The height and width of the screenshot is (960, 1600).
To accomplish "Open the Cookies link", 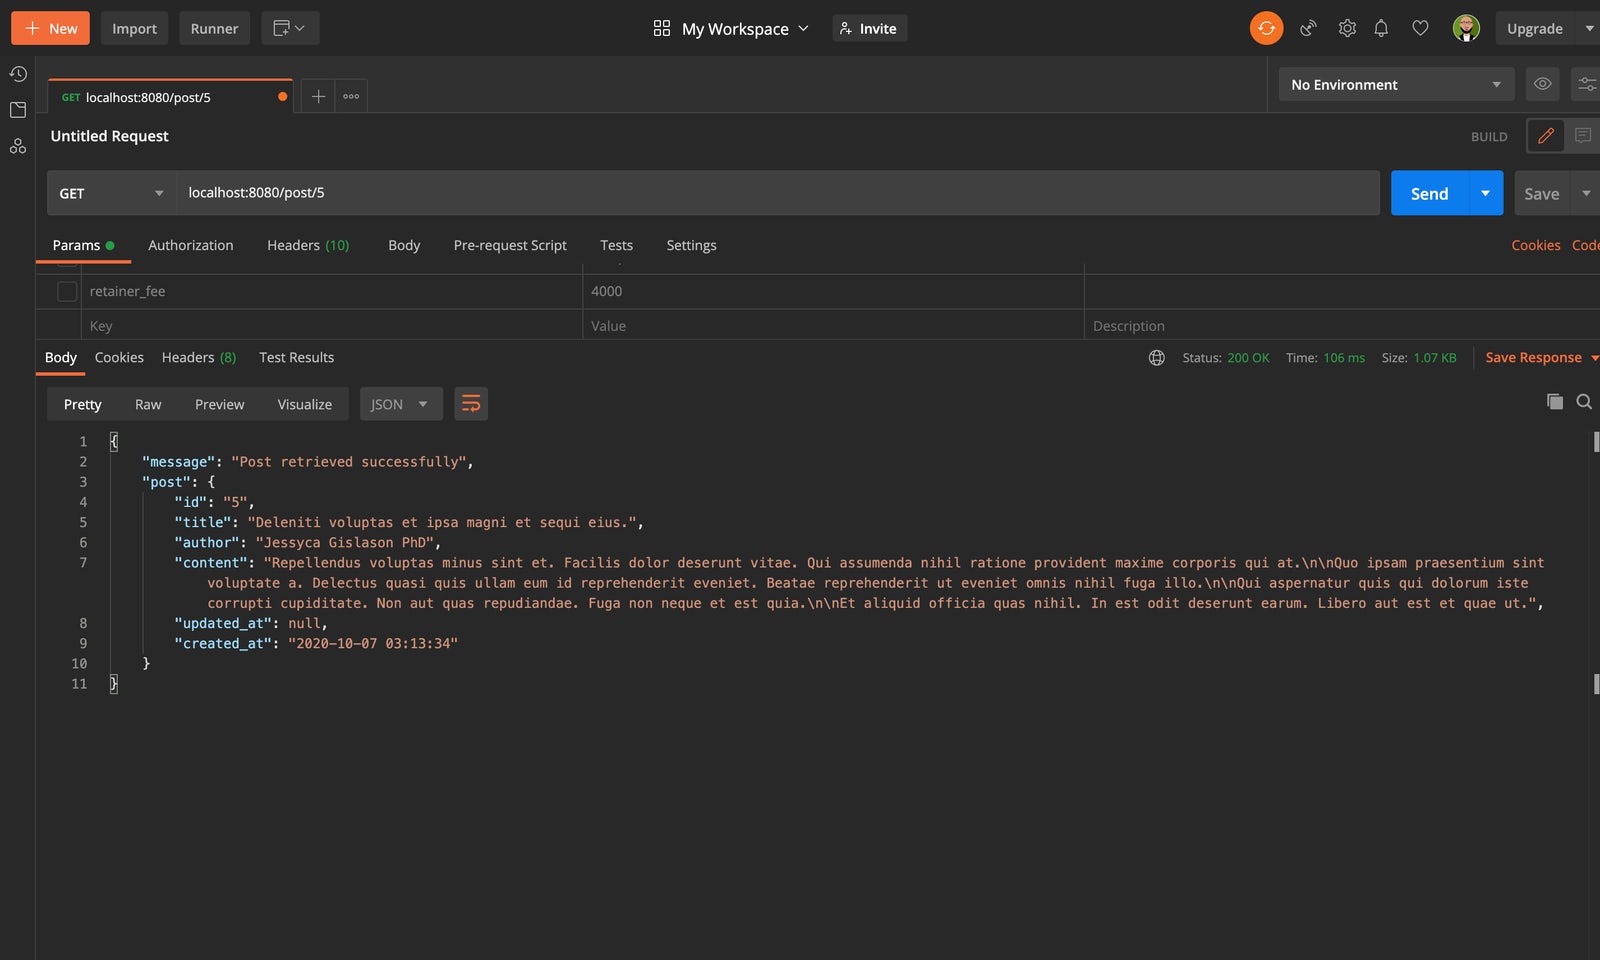I will tap(1535, 245).
